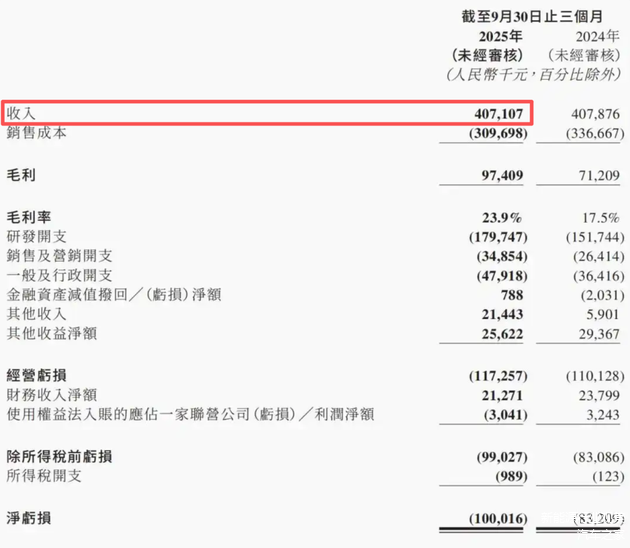Click the 研發開支 row label
Image resolution: width=630 pixels, height=548 pixels.
(x=37, y=237)
